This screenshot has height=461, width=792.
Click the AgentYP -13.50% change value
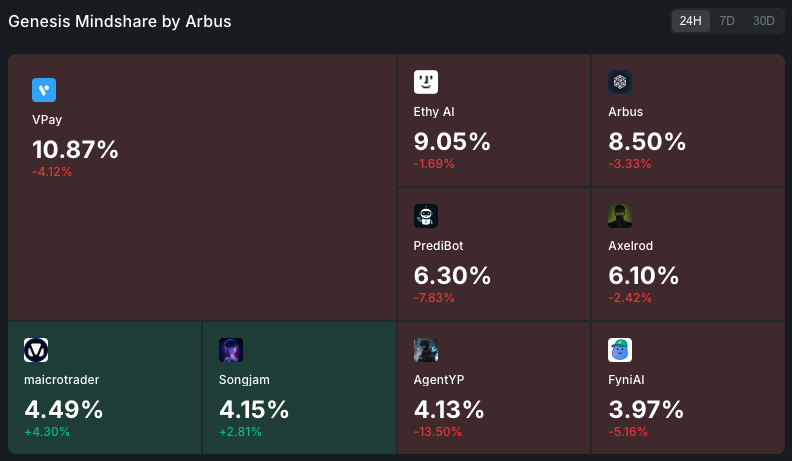438,432
